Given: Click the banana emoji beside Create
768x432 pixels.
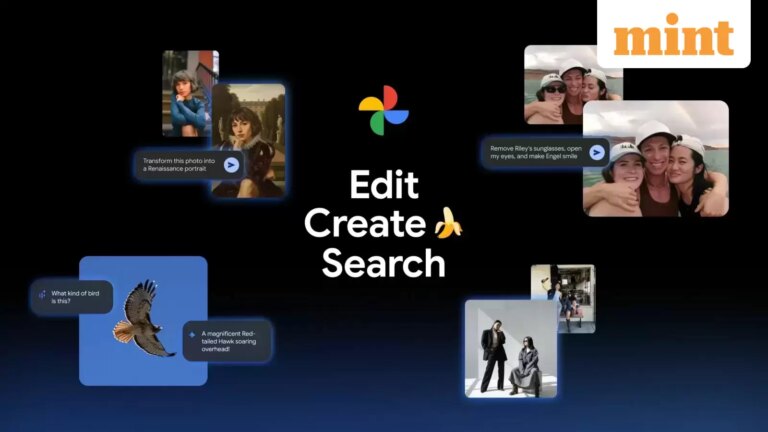Looking at the screenshot, I should coord(448,223).
